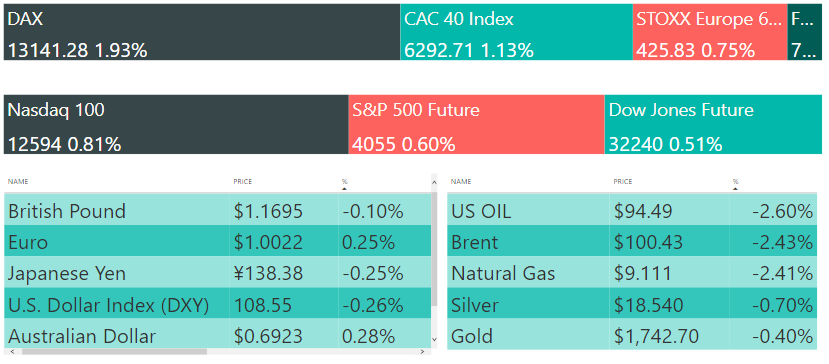Click the horizontal scrollbar left arrow

click(10, 351)
